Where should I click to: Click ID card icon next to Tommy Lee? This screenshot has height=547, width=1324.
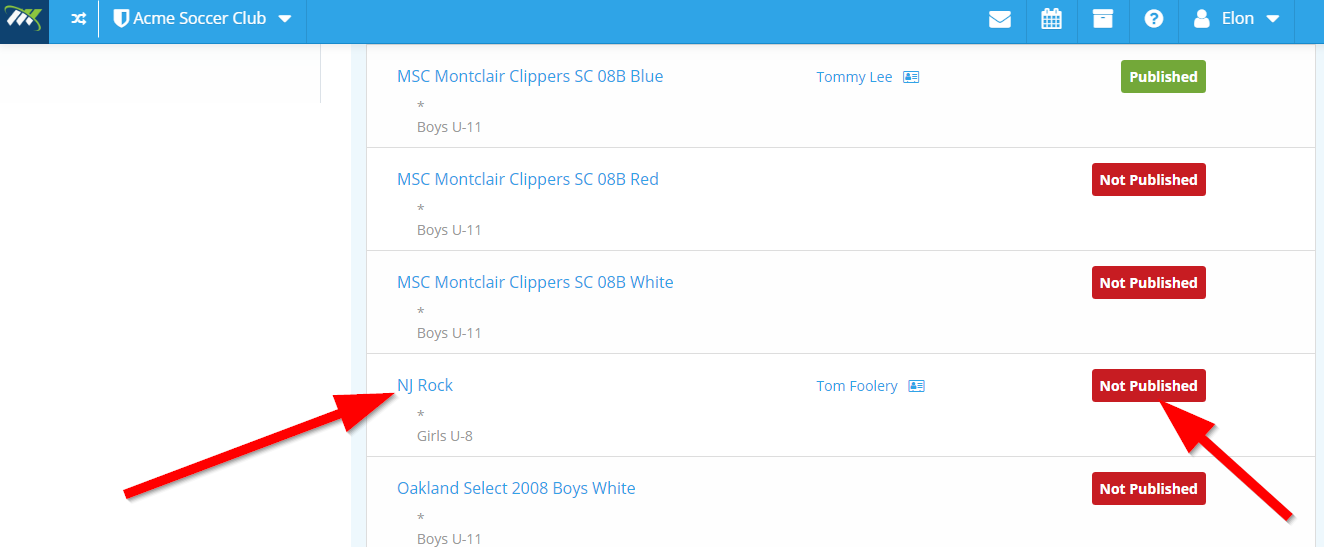click(x=911, y=77)
